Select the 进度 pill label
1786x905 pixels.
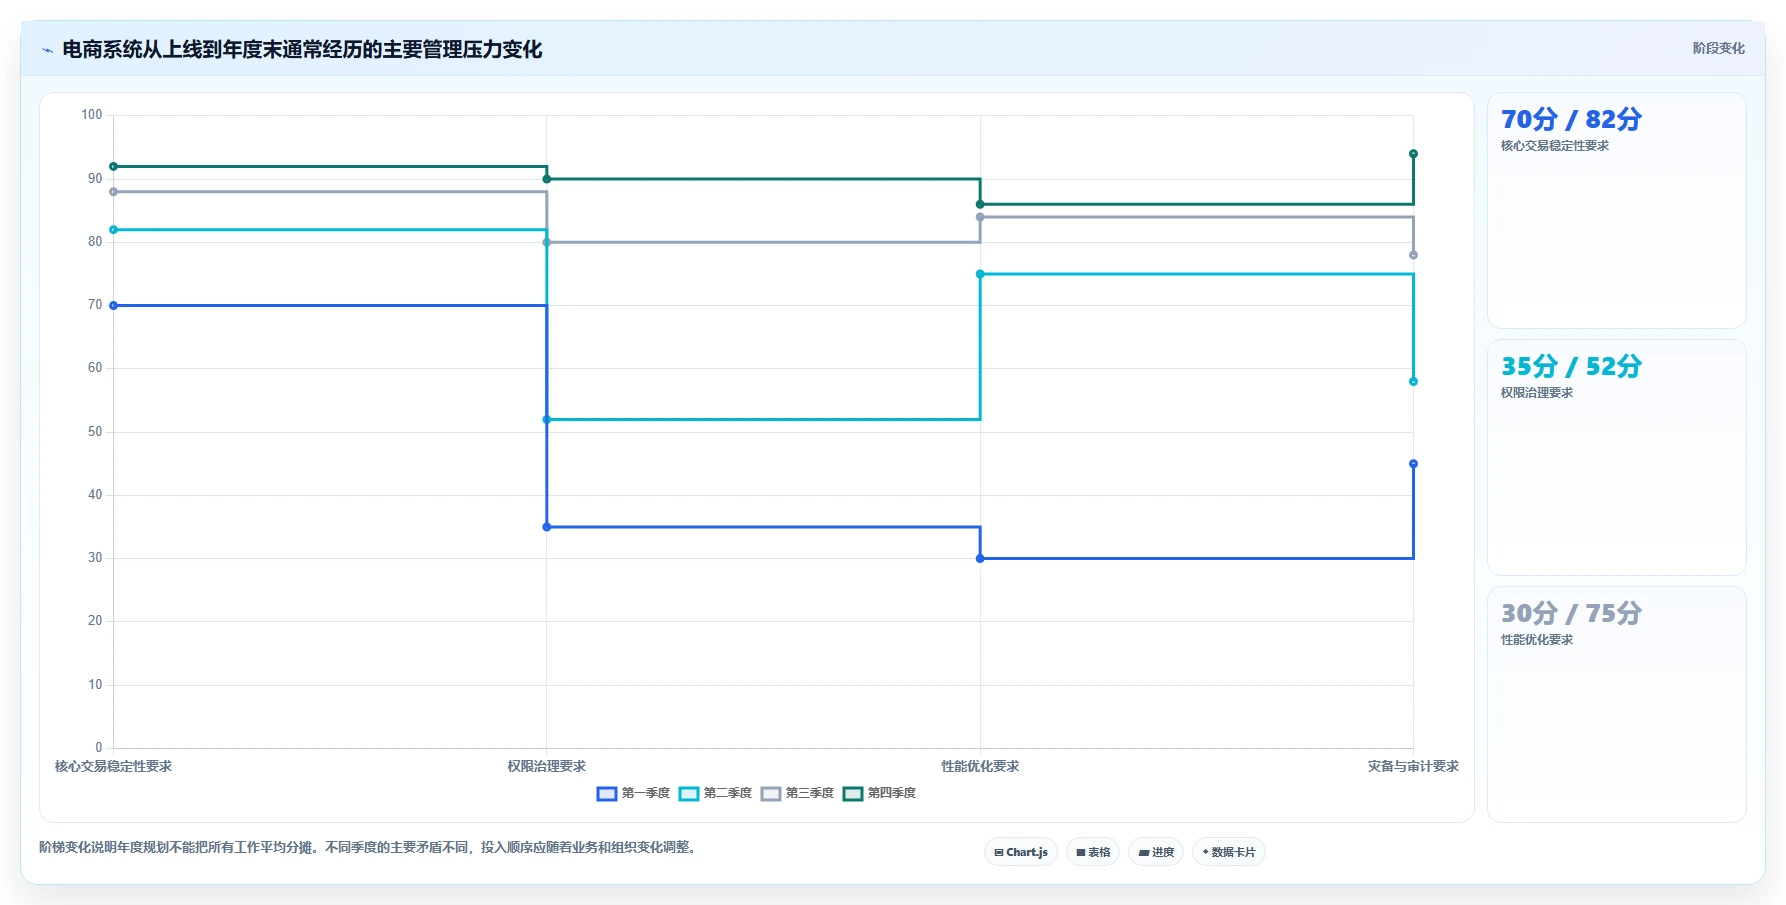1162,853
